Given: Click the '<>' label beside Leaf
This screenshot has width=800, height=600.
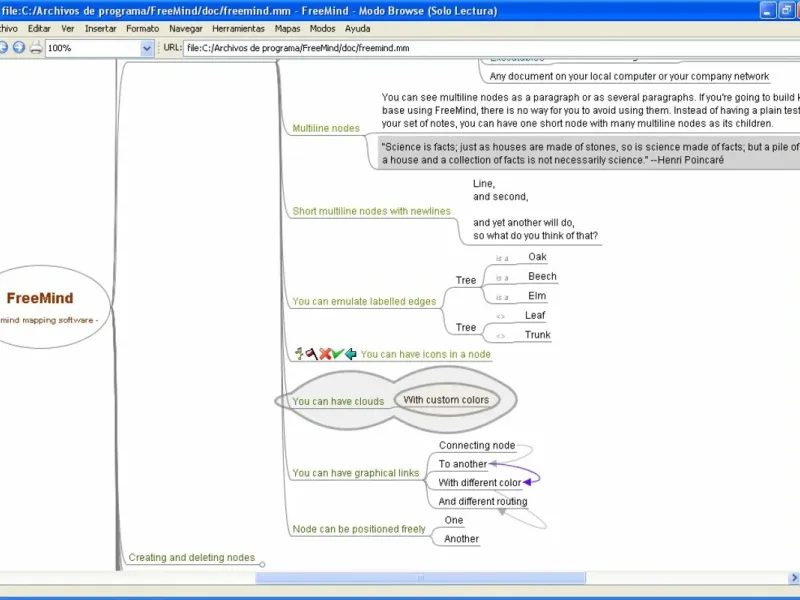Looking at the screenshot, I should tap(501, 317).
